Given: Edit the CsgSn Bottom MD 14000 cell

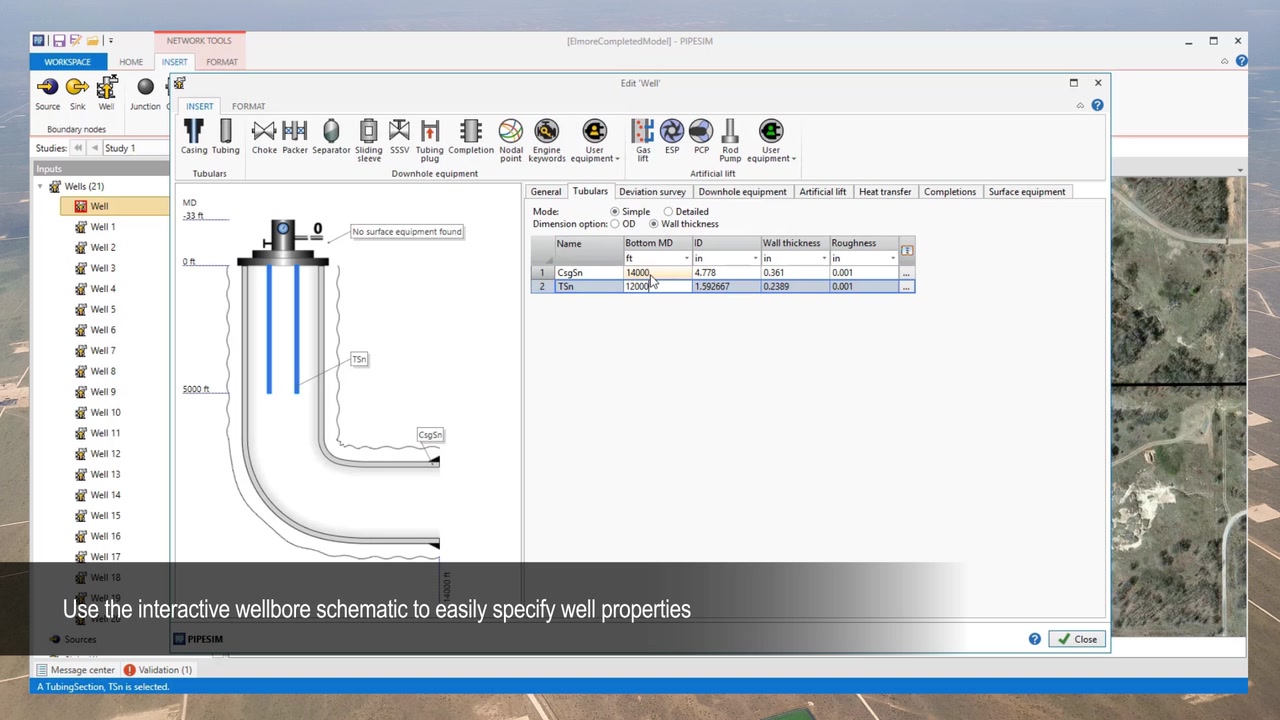Looking at the screenshot, I should 657,273.
